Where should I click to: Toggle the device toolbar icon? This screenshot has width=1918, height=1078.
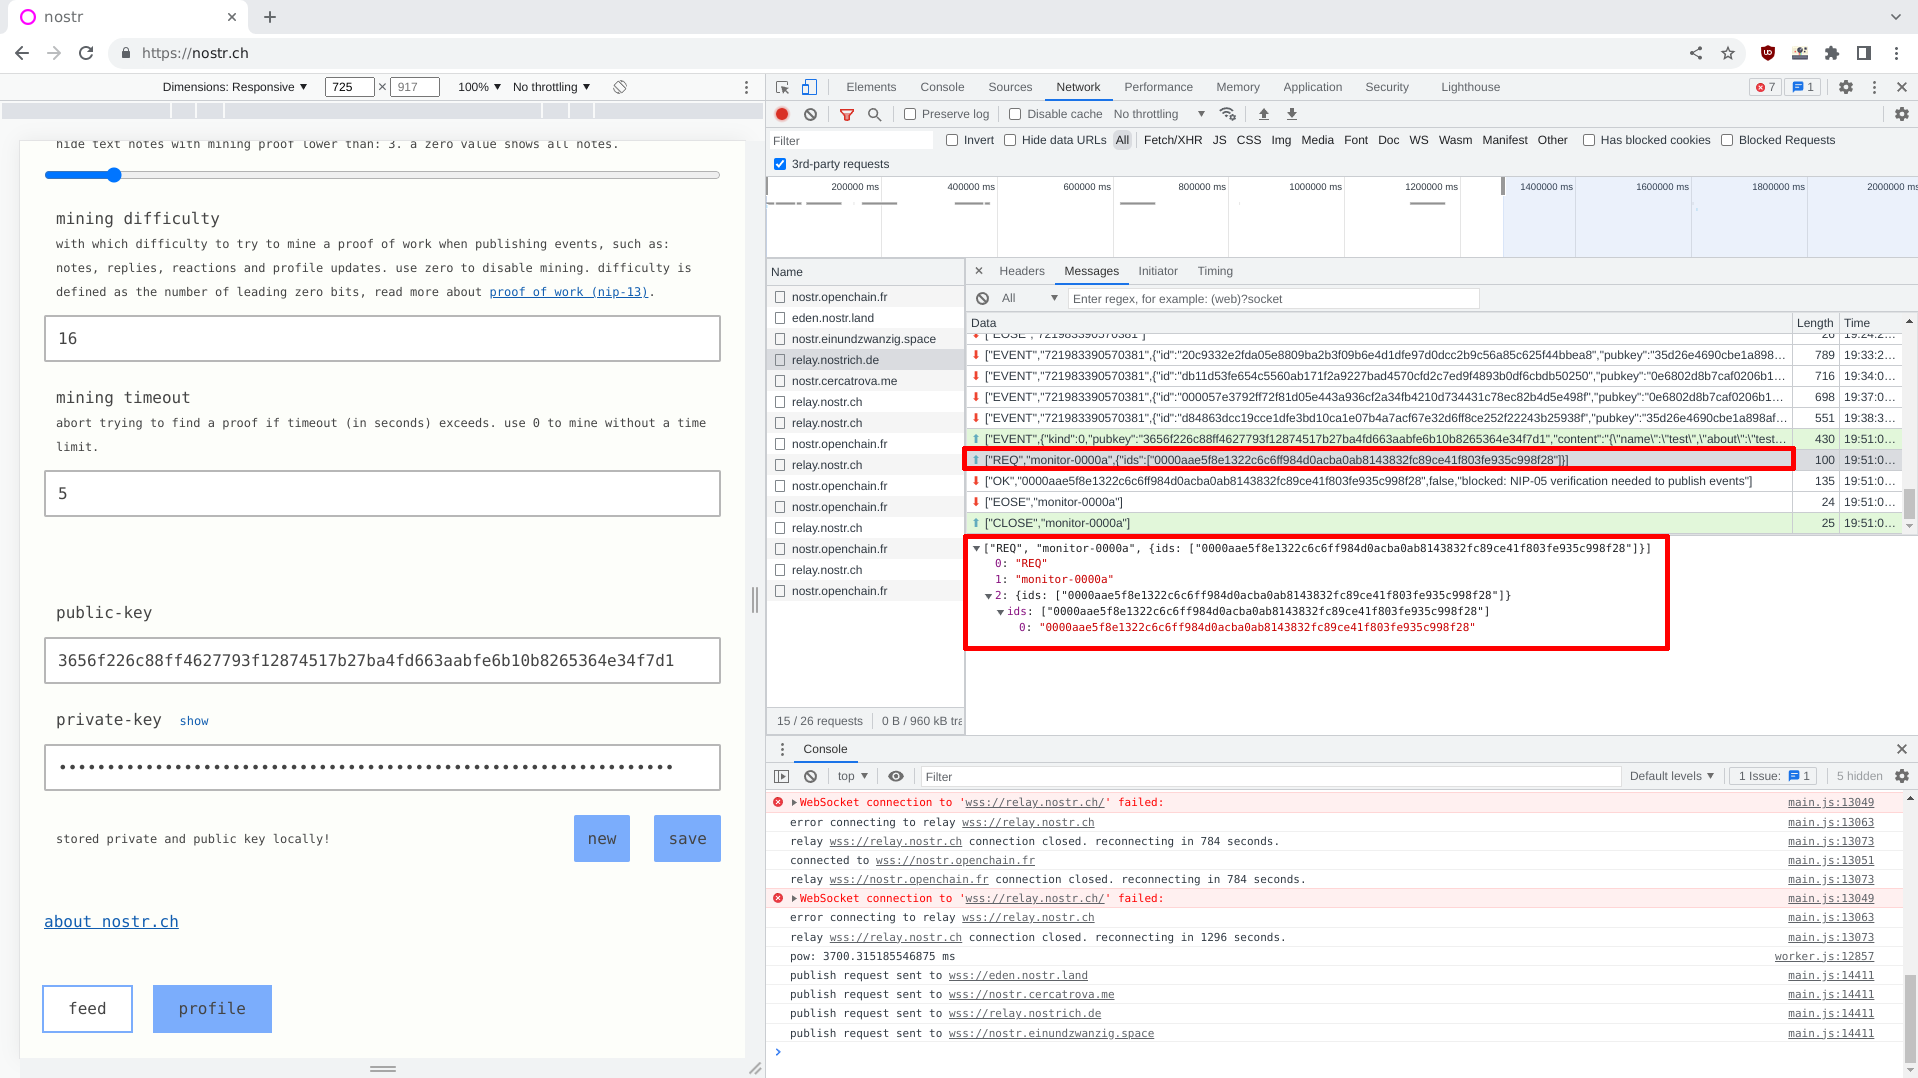pos(809,87)
